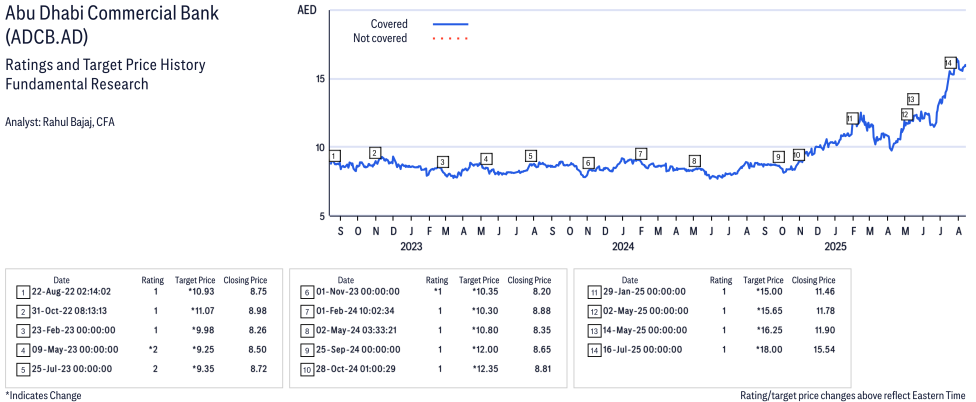The image size is (976, 402).
Task: Select chart marker 13 on the price line
Action: [x=912, y=99]
